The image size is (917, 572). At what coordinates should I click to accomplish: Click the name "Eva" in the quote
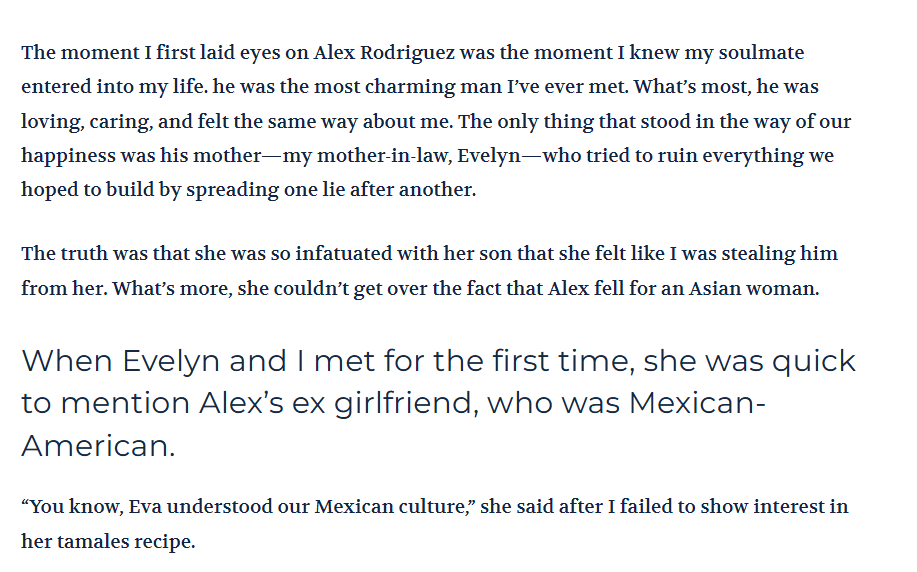click(145, 507)
